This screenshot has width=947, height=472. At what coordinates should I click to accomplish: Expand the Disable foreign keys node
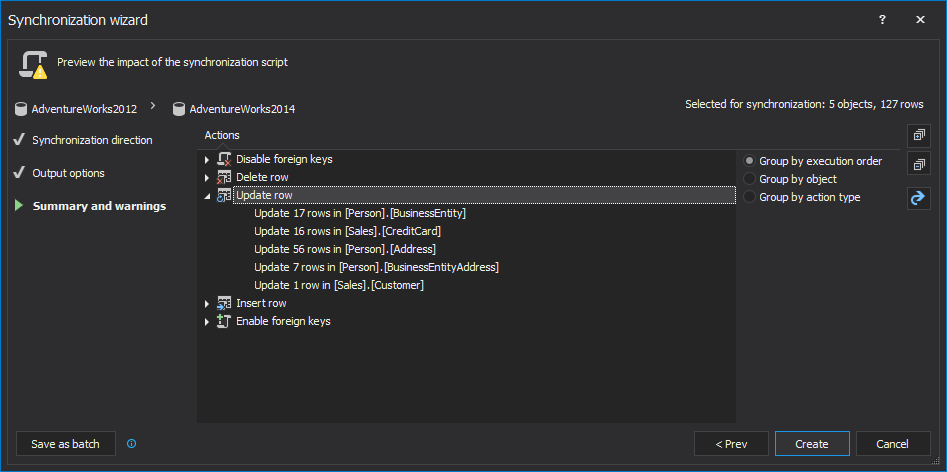point(207,160)
